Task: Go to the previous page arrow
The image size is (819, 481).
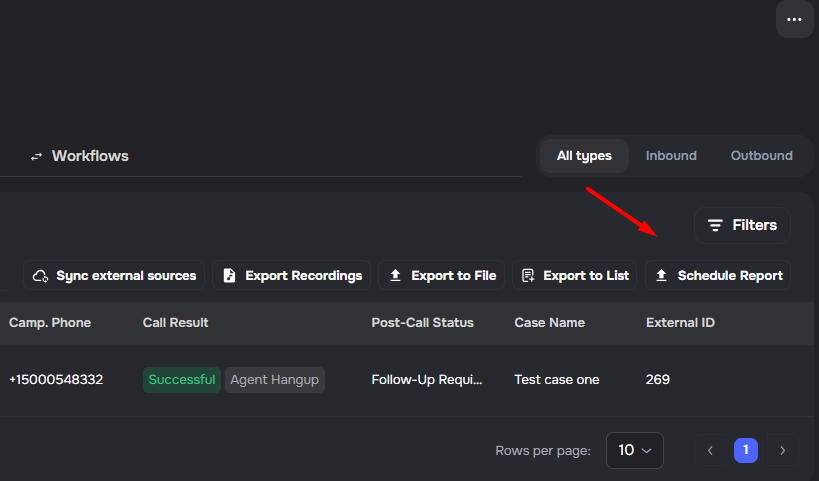Action: point(710,450)
